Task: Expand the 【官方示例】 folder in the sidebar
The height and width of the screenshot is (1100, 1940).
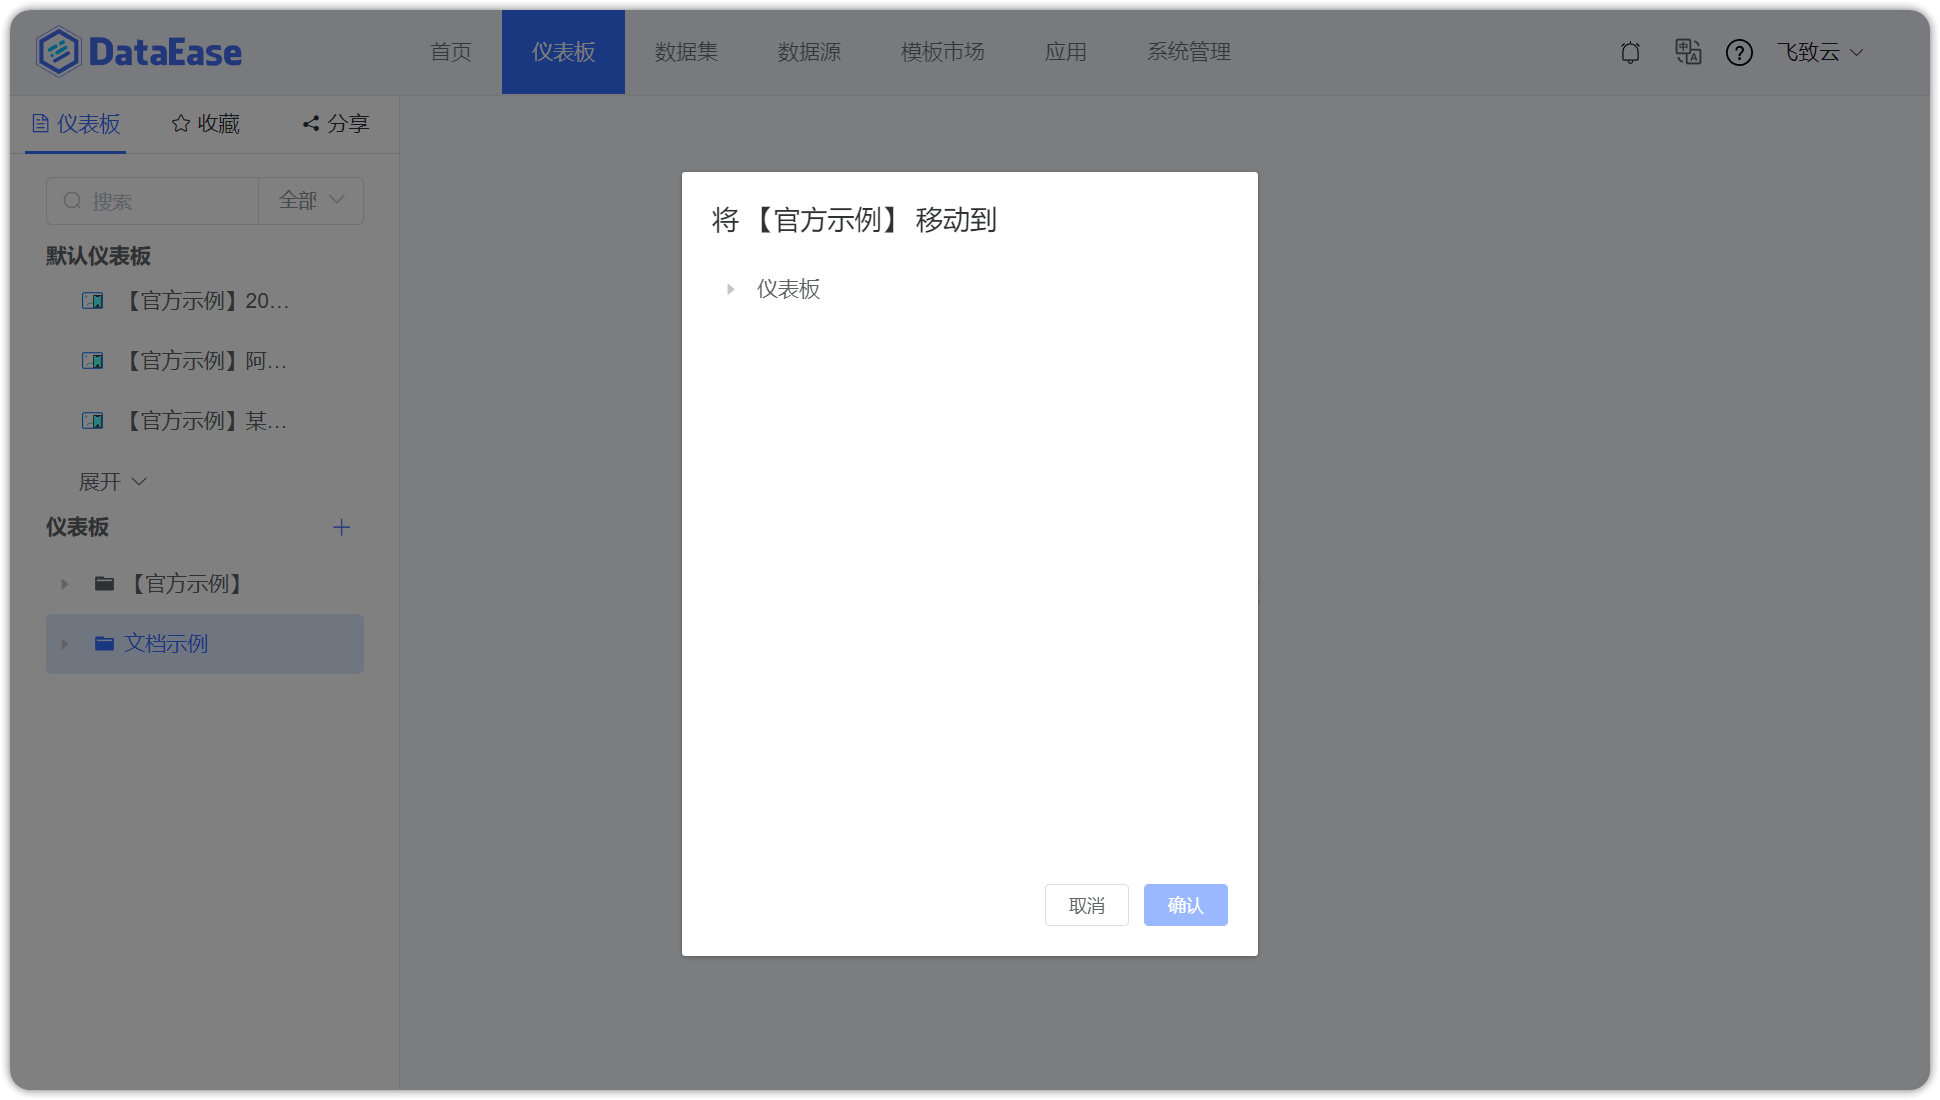Action: tap(64, 583)
